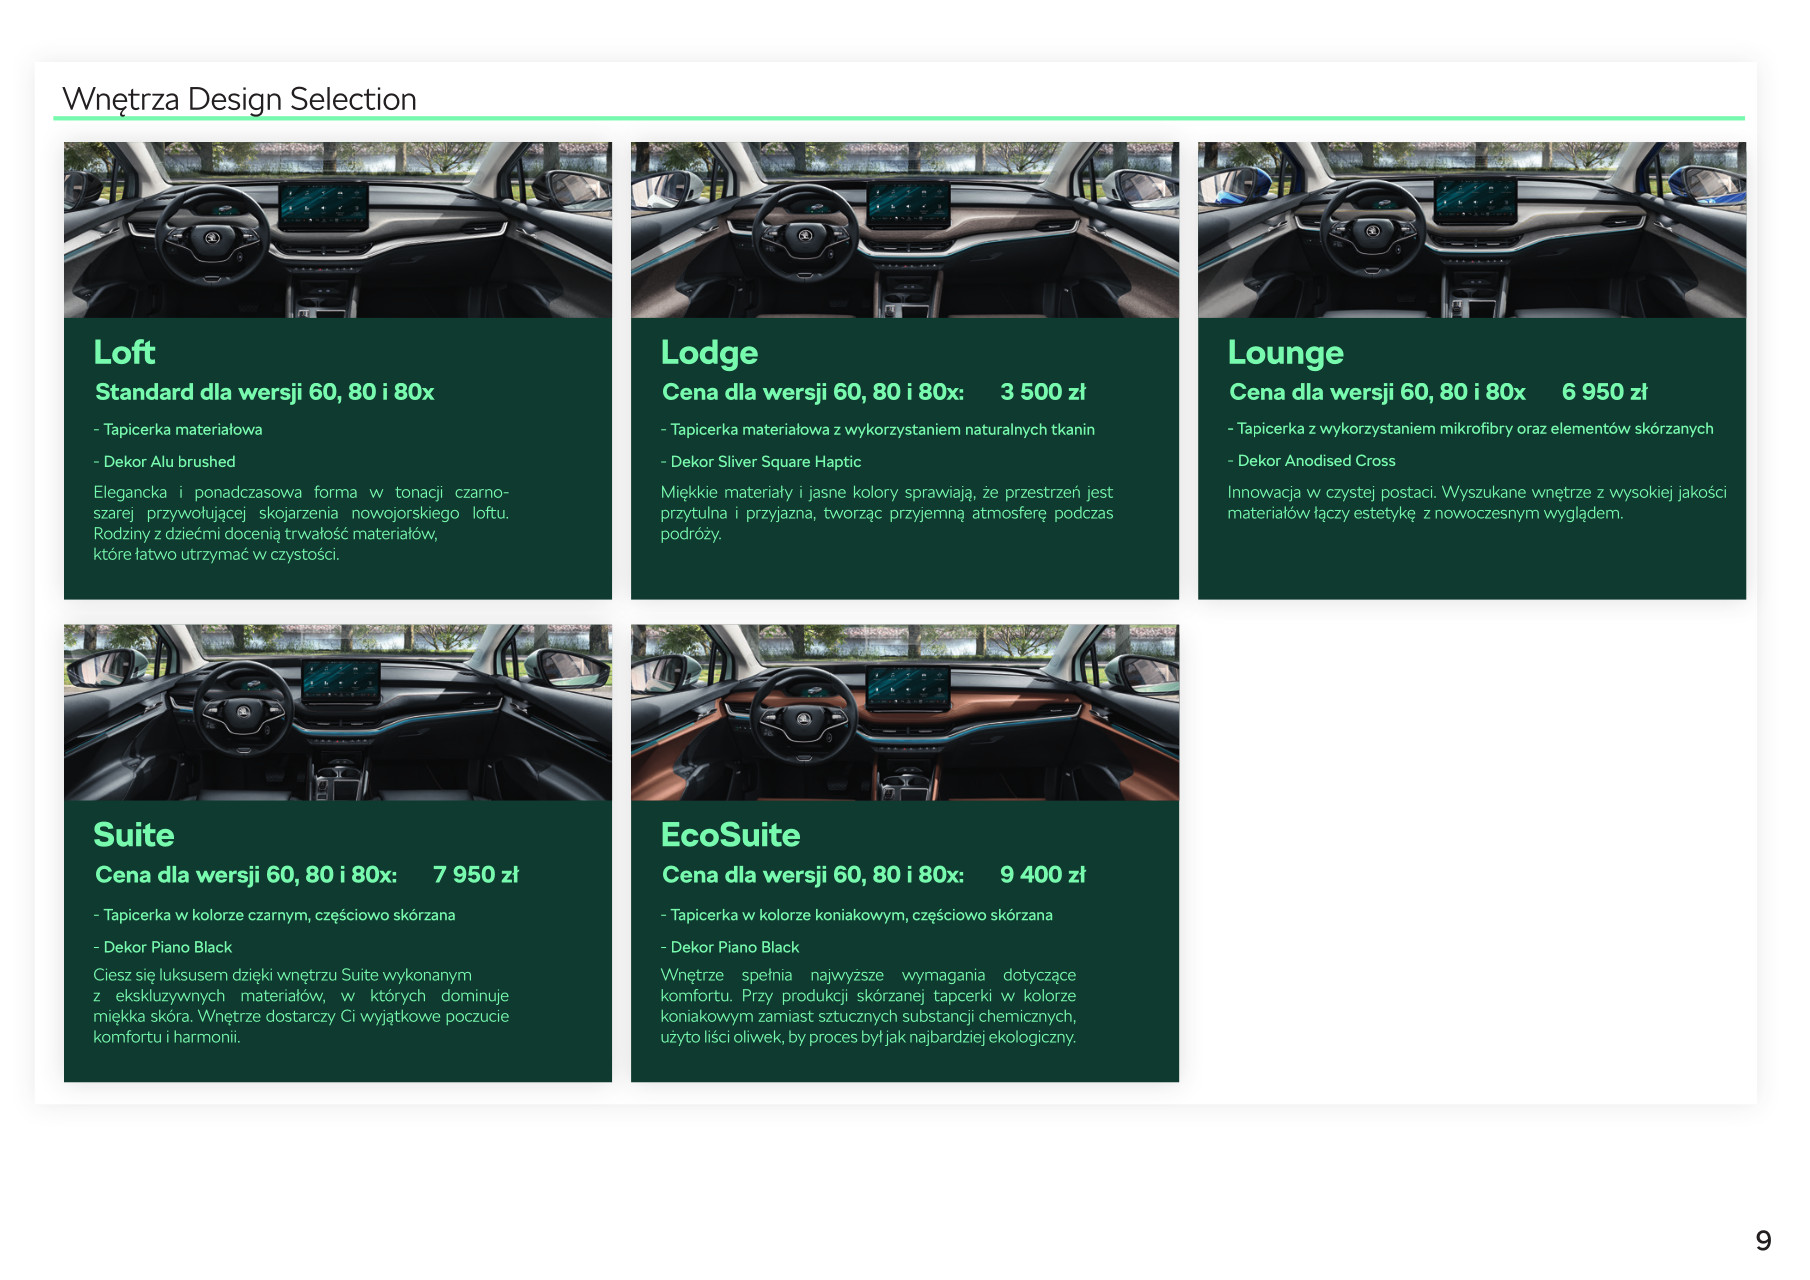Select the 'Suite' card title
1810x1280 pixels.
133,835
